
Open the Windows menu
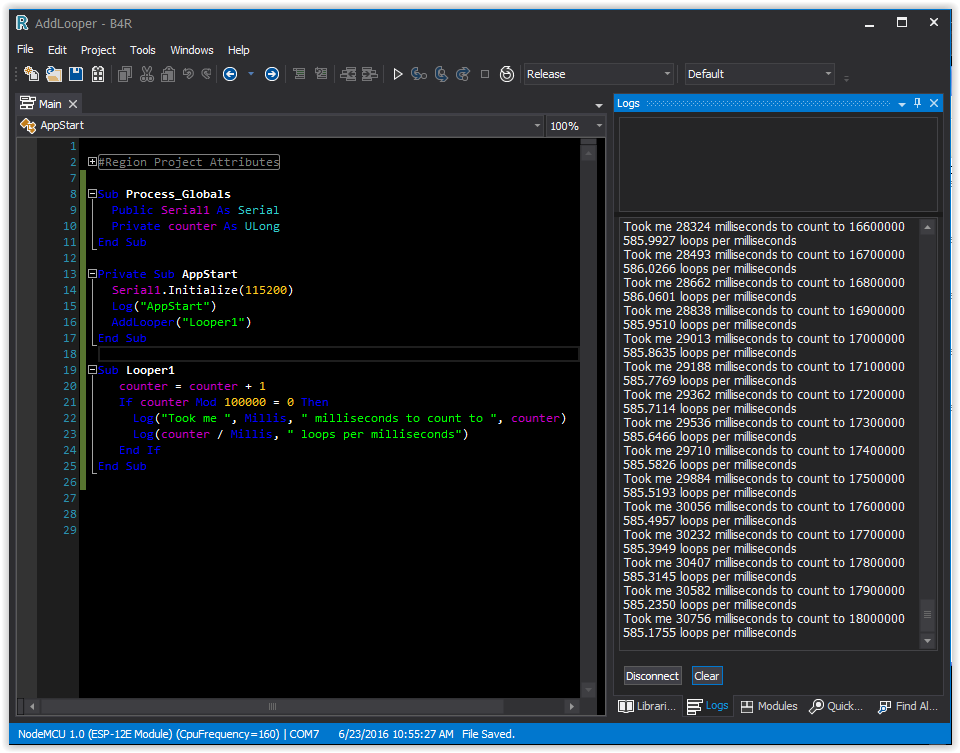(192, 50)
